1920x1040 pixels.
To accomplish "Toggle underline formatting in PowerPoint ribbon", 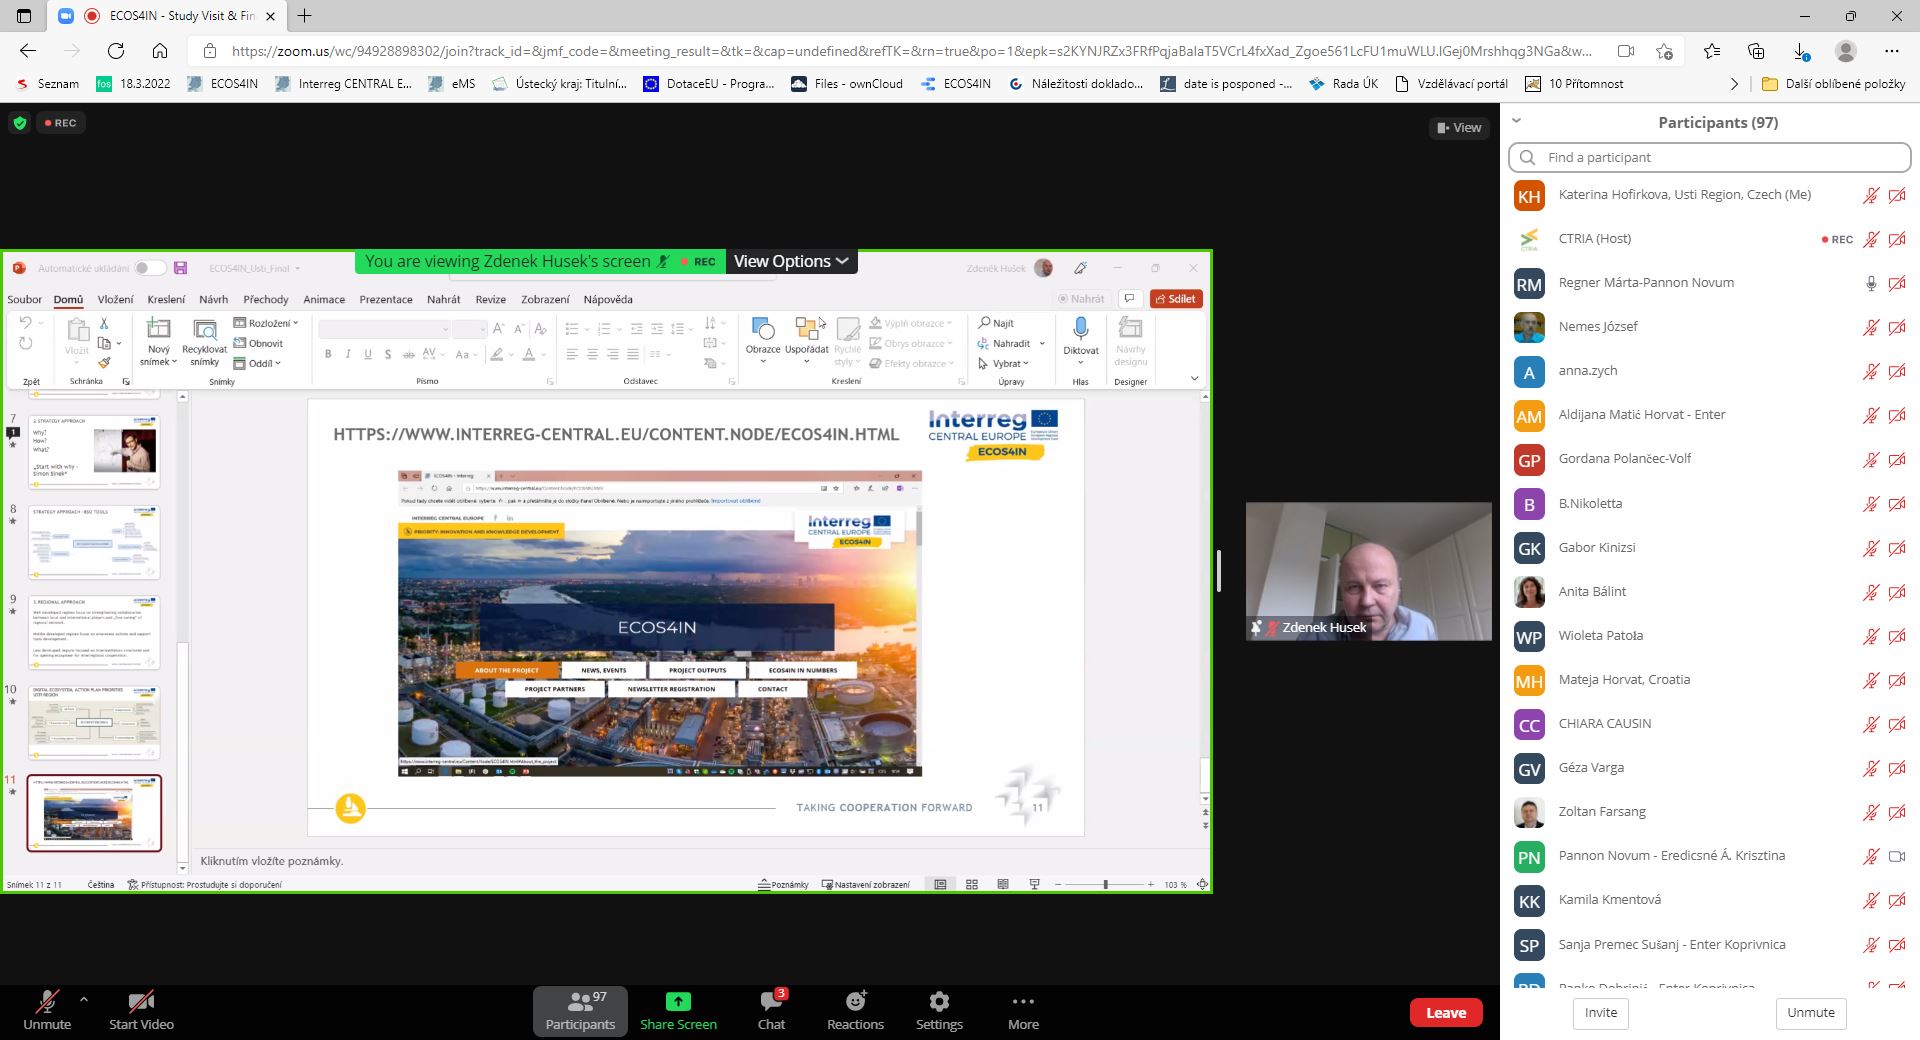I will [368, 354].
